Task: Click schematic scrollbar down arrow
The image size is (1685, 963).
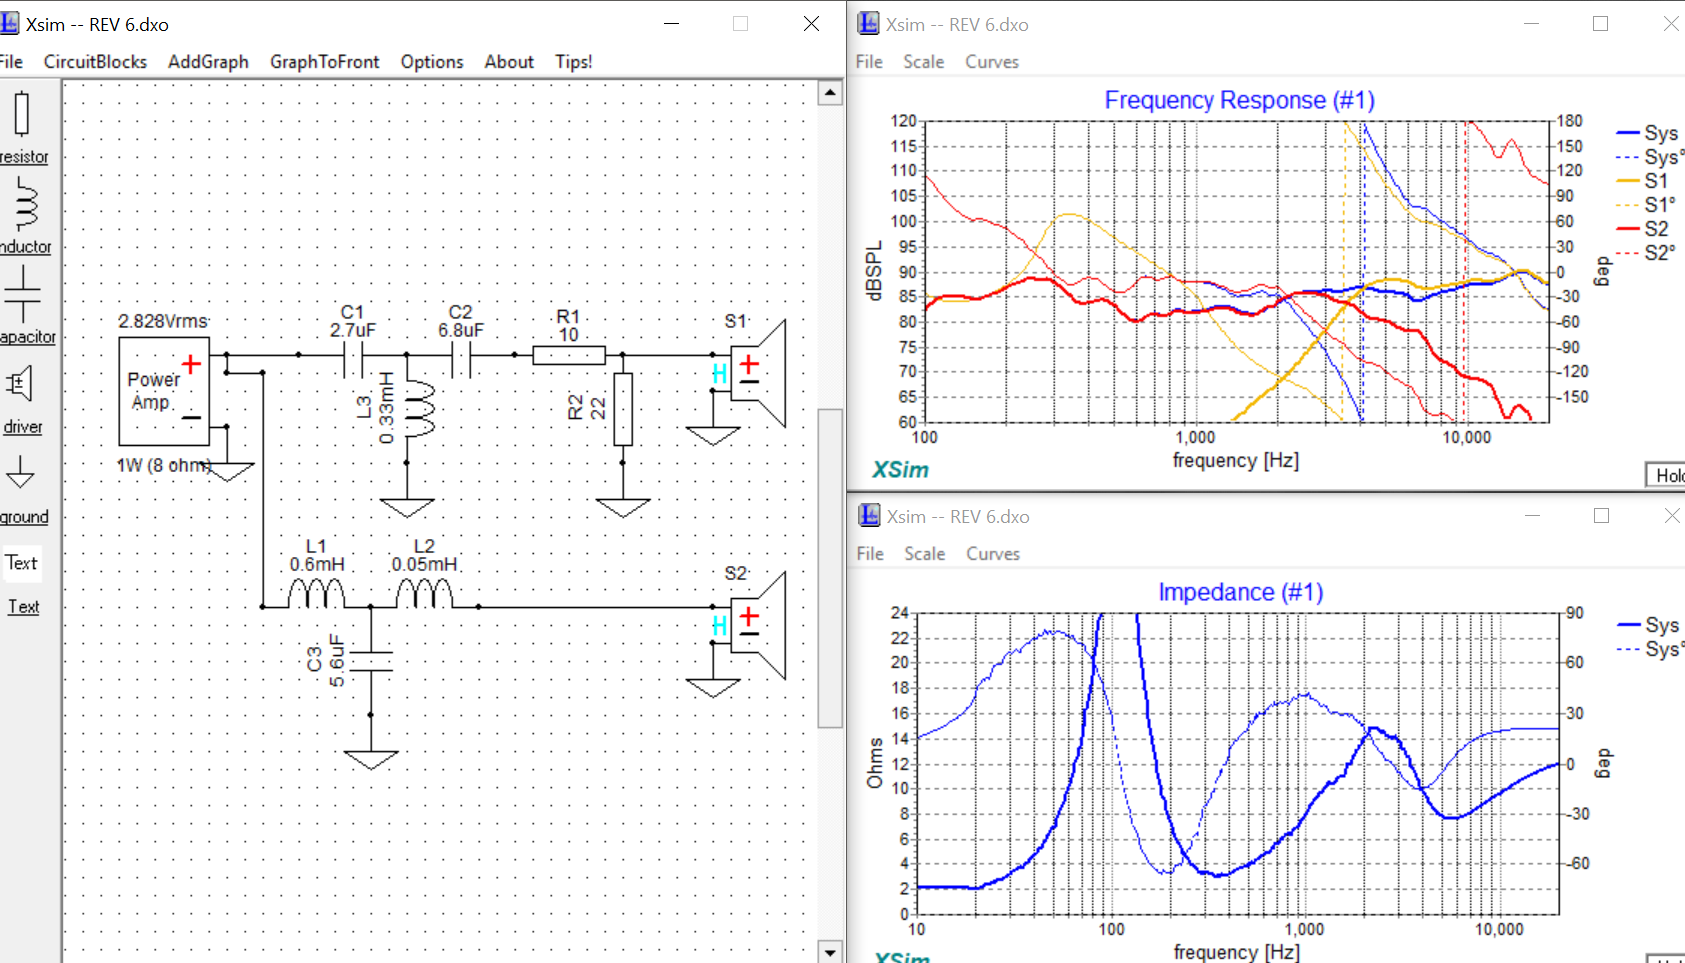Action: (830, 951)
